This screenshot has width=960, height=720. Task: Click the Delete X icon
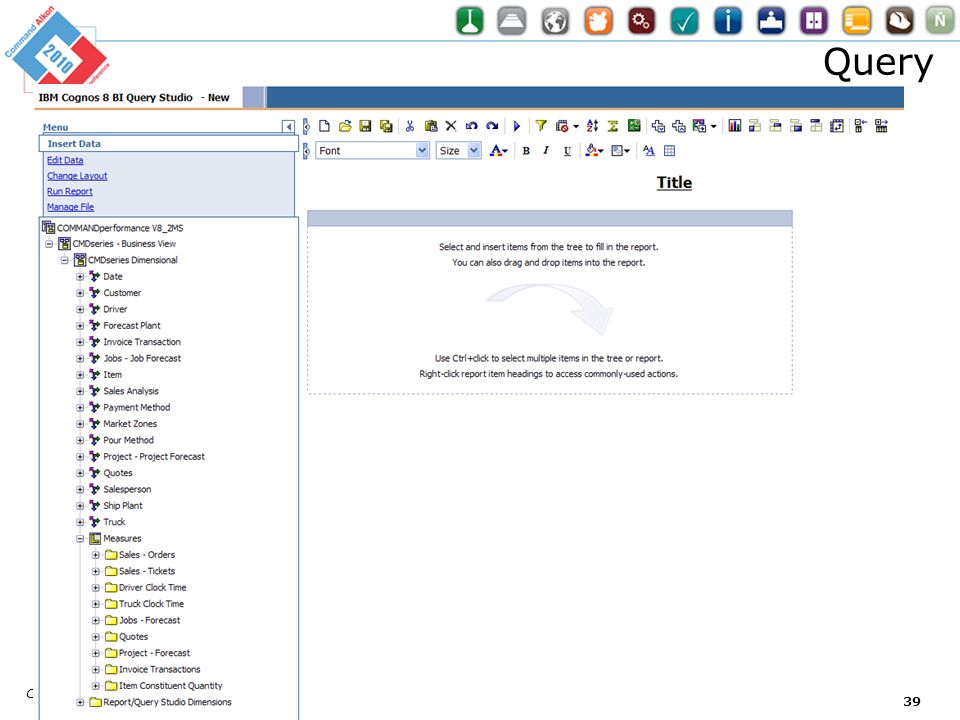(x=451, y=126)
